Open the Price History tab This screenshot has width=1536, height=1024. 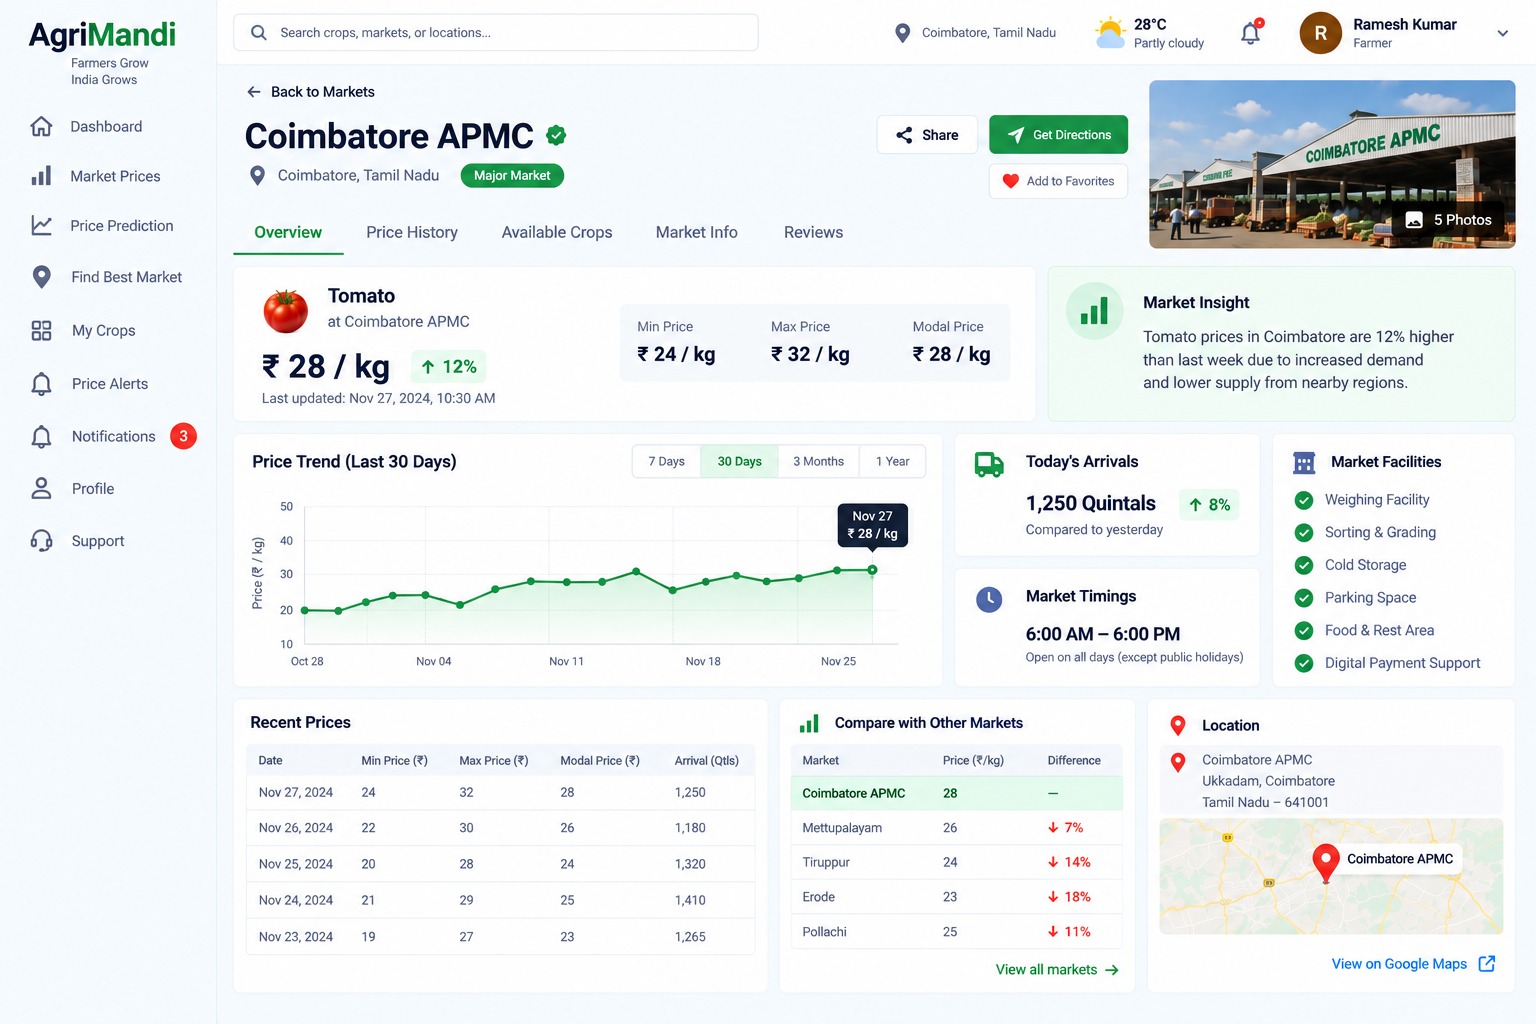point(412,233)
